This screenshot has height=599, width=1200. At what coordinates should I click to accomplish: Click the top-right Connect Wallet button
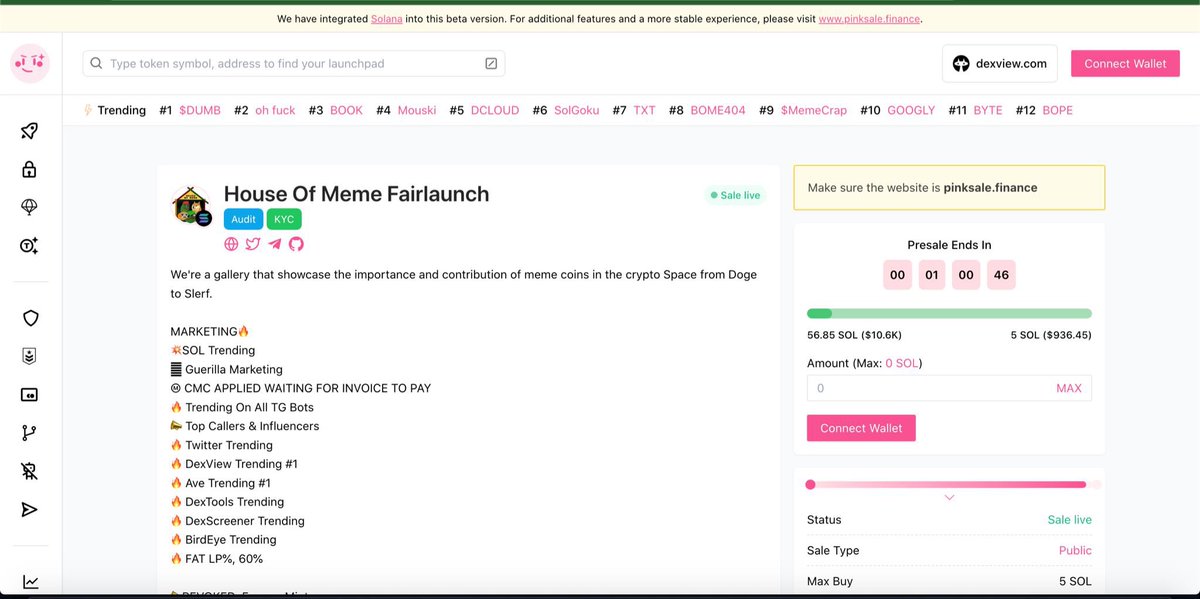(1125, 63)
